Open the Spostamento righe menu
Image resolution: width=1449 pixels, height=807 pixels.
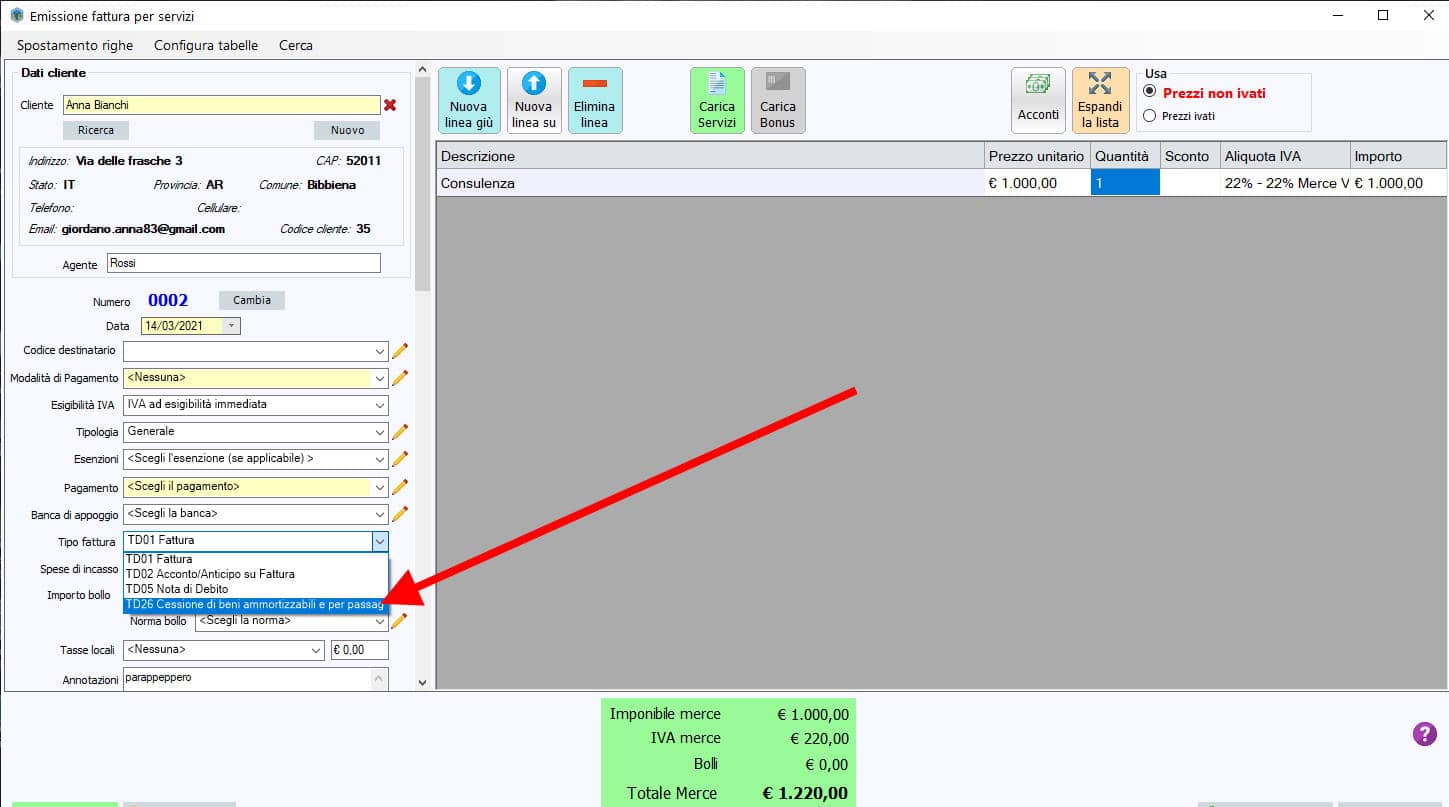[75, 45]
